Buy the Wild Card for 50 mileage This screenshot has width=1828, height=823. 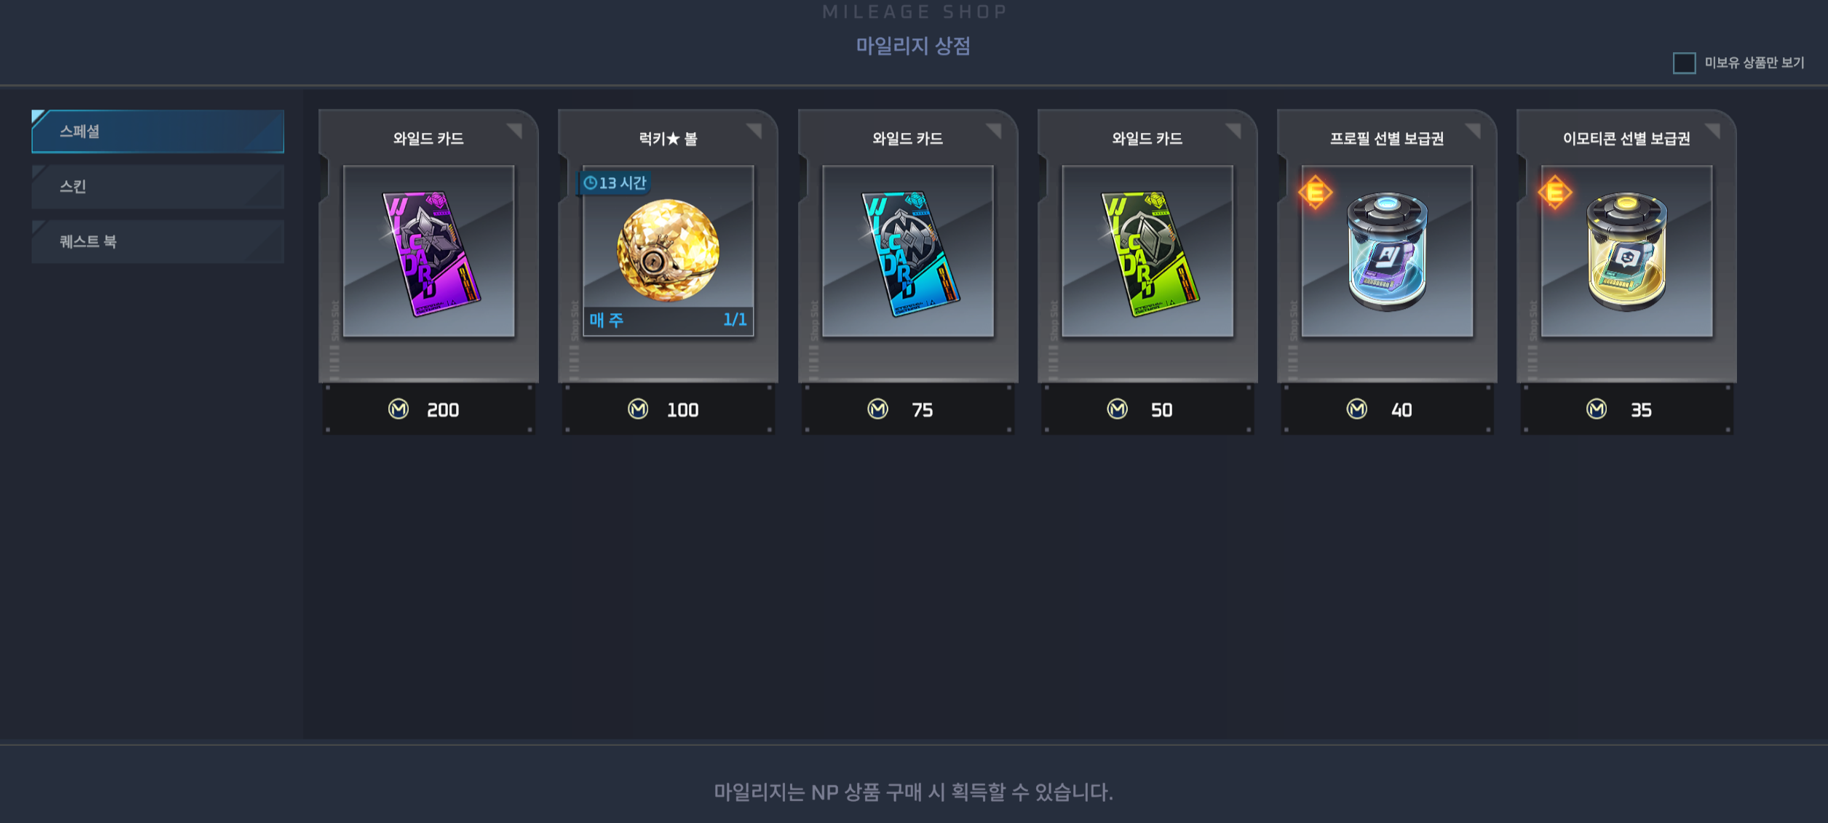(x=1148, y=409)
